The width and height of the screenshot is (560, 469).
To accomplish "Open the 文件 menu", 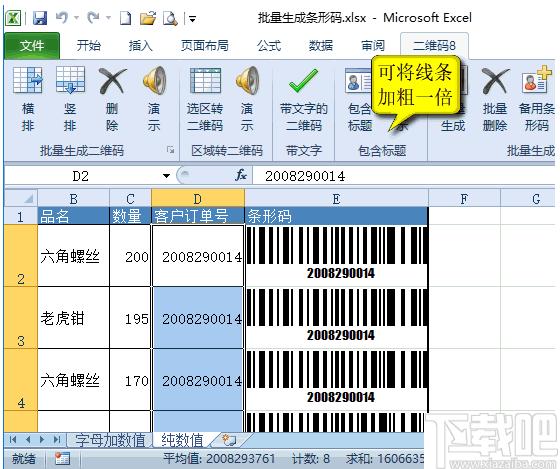I will (32, 46).
